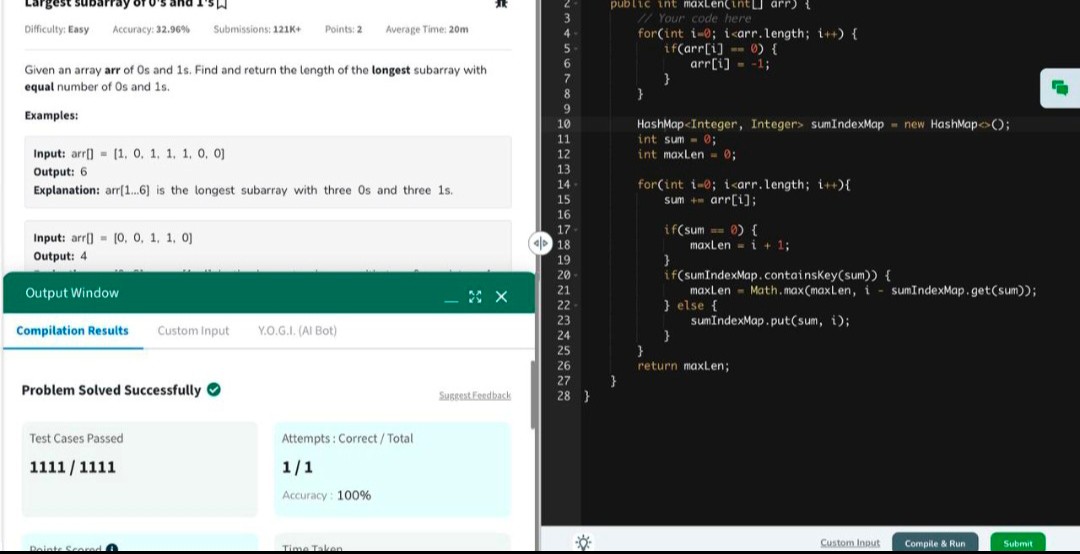This screenshot has height=554, width=1080.
Task: Open the Y.O.G.I. (AI Bot) tab
Action: (298, 331)
